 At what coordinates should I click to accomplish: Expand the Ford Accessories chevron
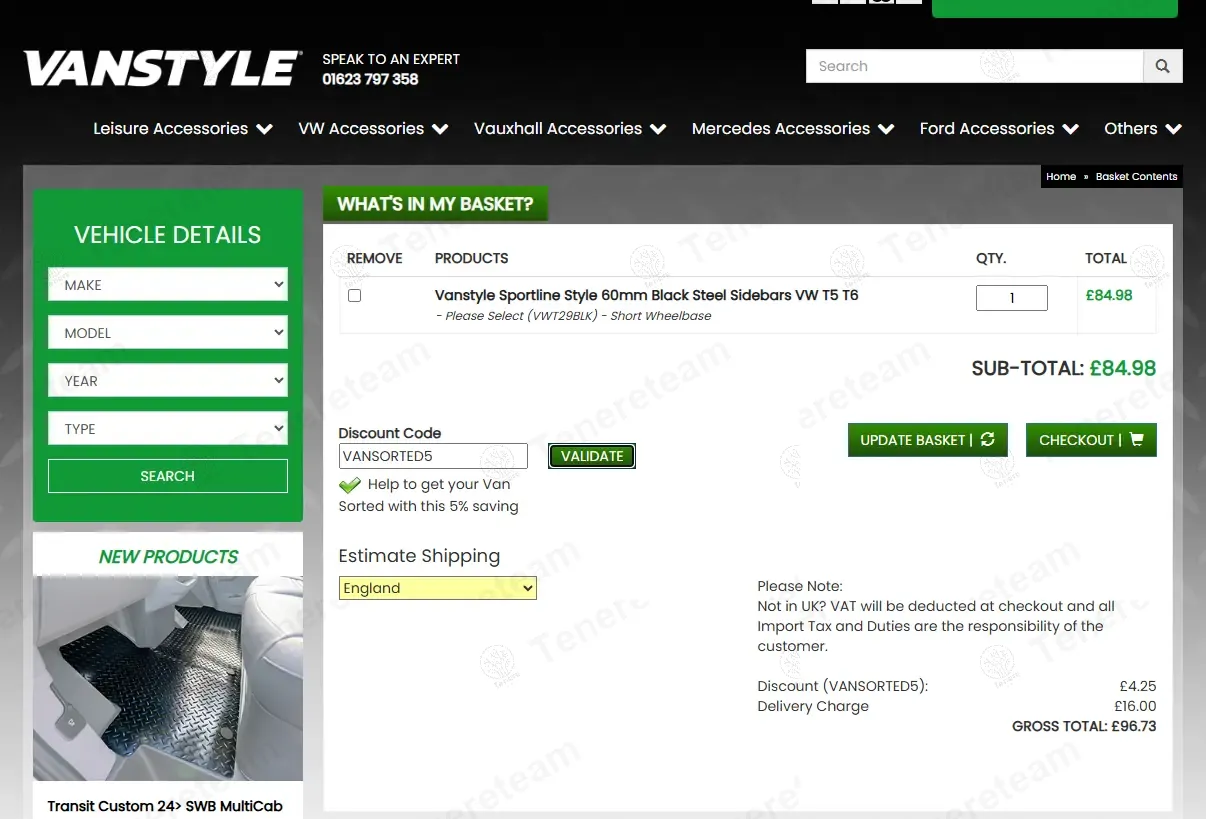coord(1071,129)
